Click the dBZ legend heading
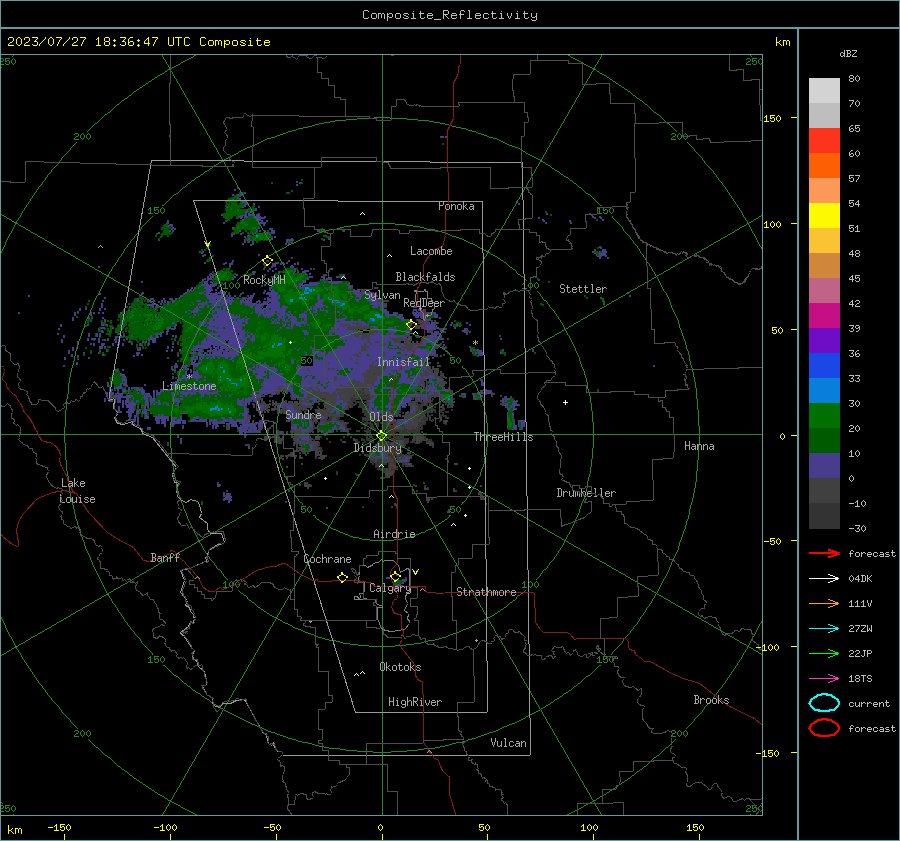The height and width of the screenshot is (841, 900). (848, 53)
